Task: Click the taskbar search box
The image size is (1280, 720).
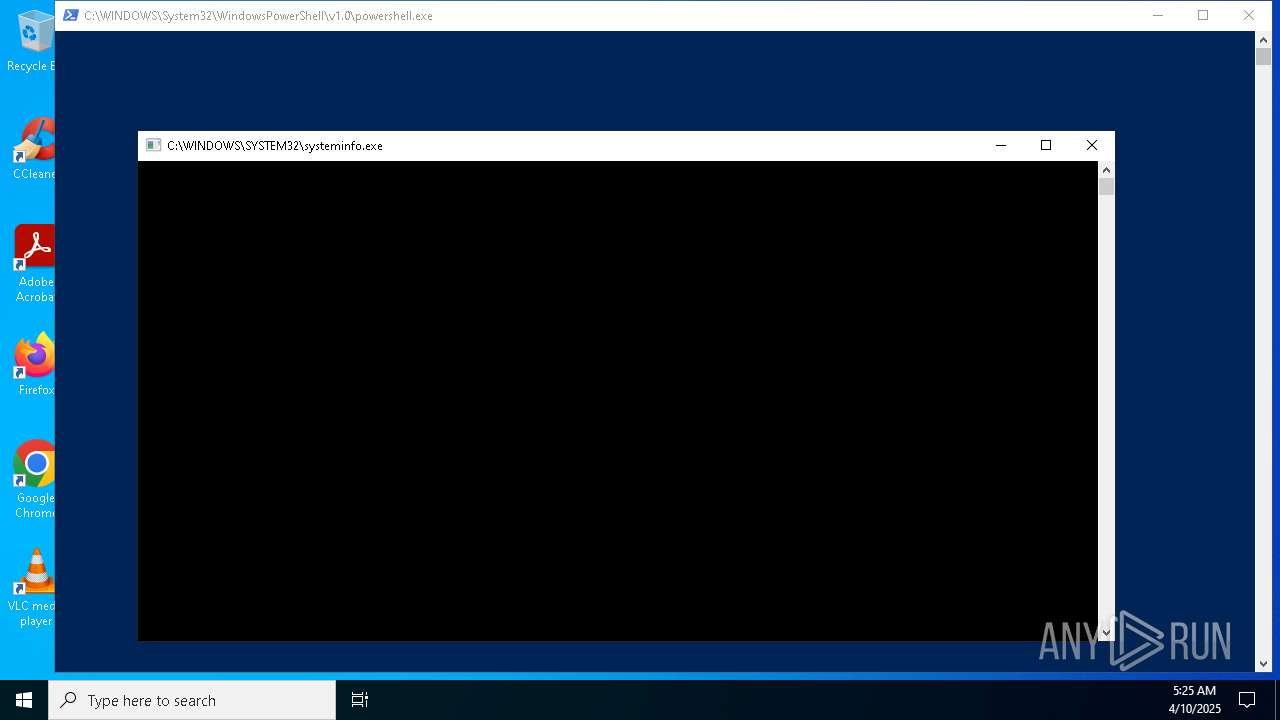Action: coord(192,700)
